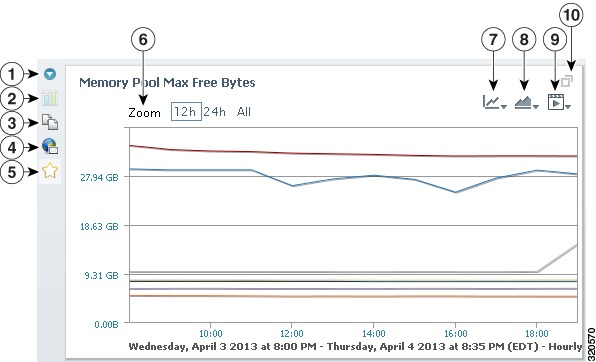The image size is (596, 362).
Task: Select the 24h zoom range
Action: tap(215, 112)
